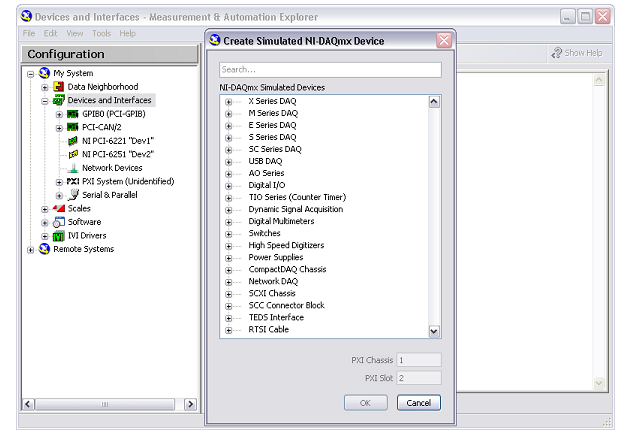Click Configuration tree scroll right arrow
This screenshot has height=431, width=618.
point(191,404)
